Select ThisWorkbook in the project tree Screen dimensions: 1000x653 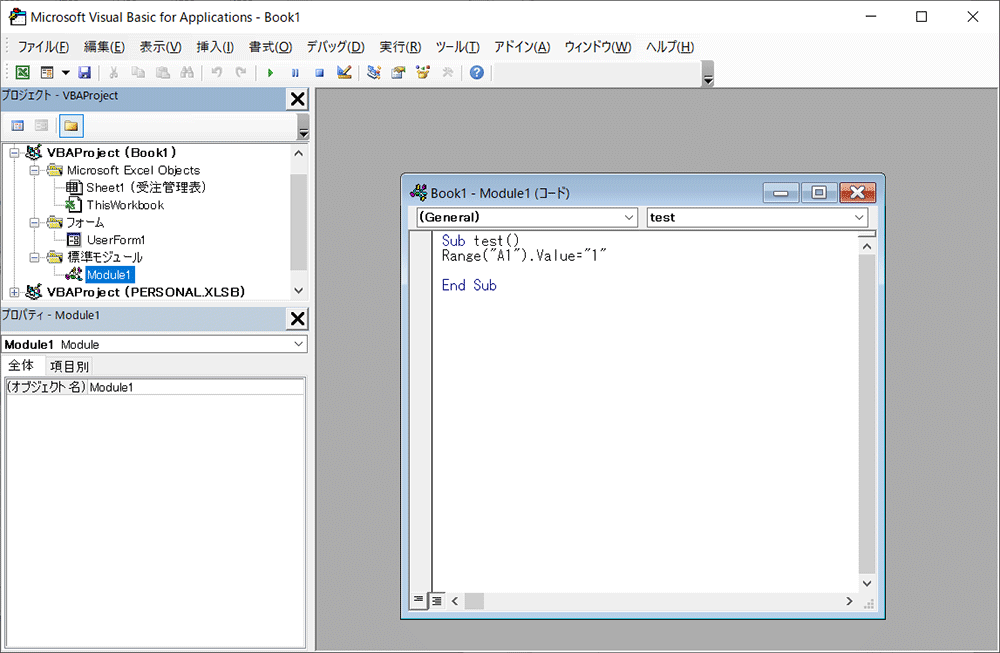click(x=125, y=205)
